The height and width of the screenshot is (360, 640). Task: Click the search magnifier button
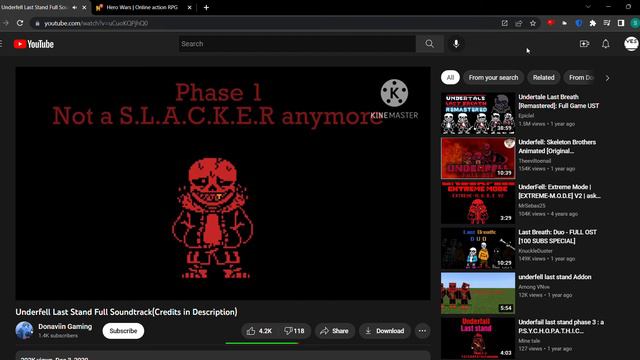click(429, 44)
